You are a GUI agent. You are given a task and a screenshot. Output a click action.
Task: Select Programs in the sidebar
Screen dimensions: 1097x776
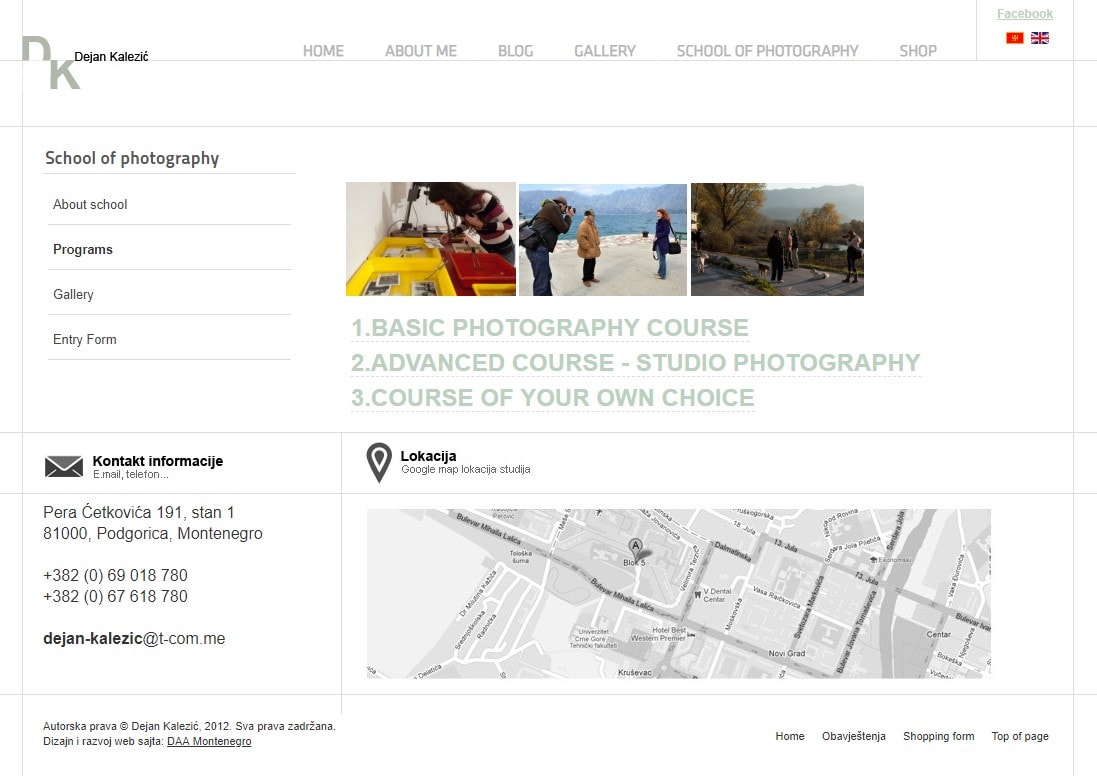pos(83,250)
